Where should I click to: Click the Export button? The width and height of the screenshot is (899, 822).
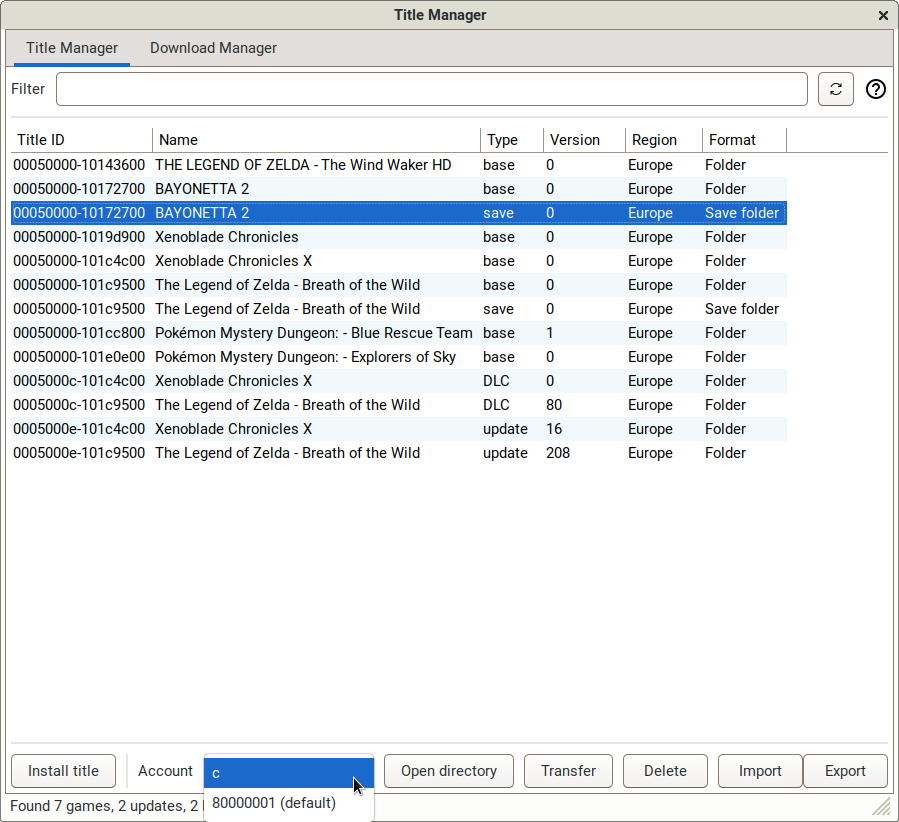tap(845, 771)
